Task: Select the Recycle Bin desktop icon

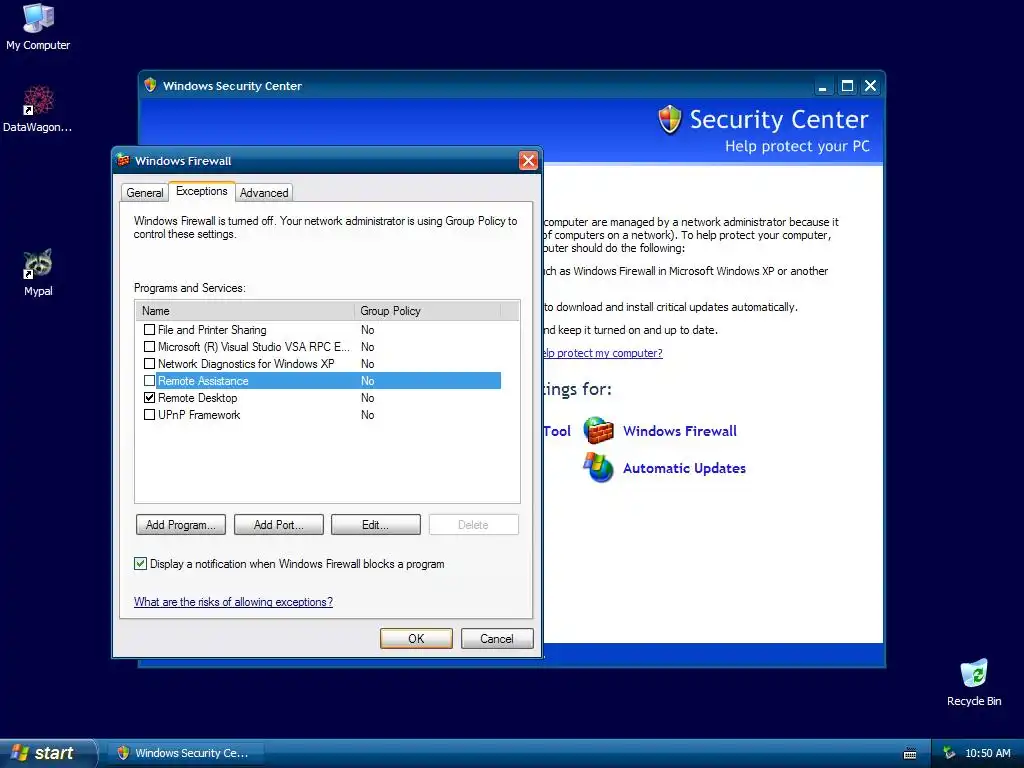Action: tap(974, 673)
